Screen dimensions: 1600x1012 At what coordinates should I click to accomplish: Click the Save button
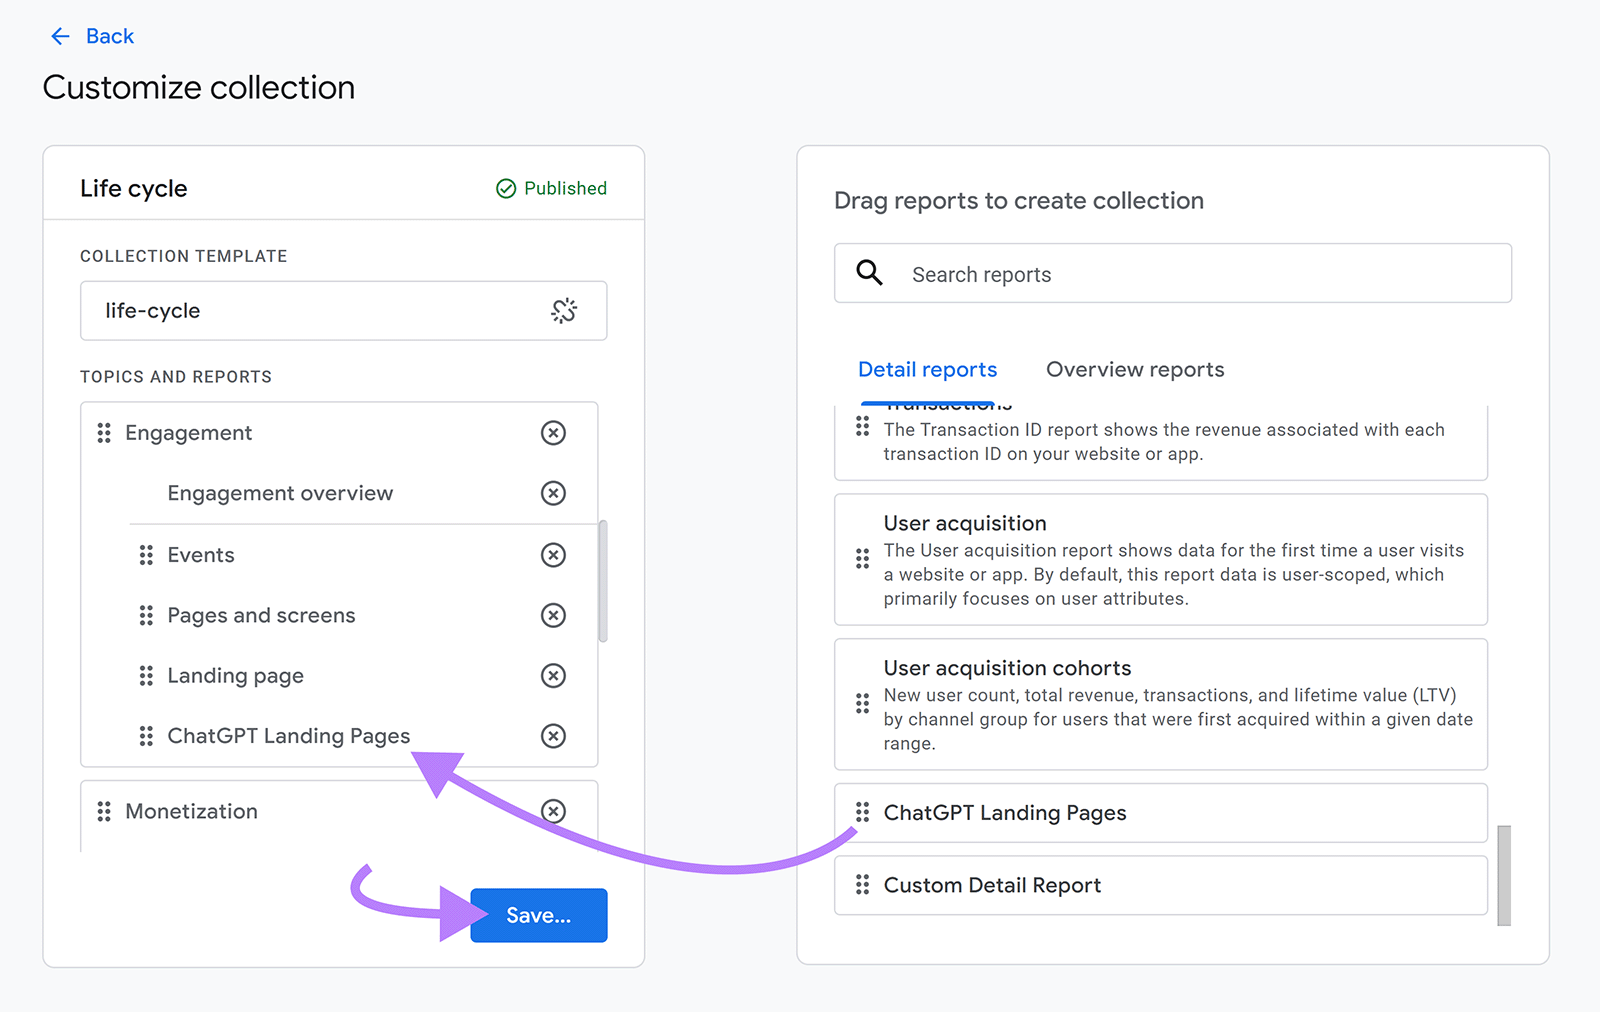pyautogui.click(x=538, y=914)
